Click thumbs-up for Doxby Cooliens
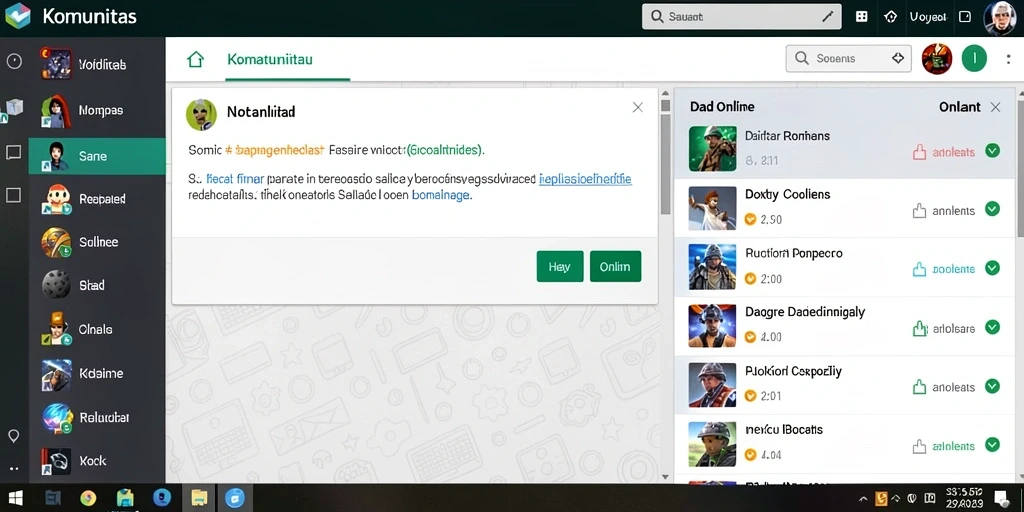Image resolution: width=1024 pixels, height=512 pixels. pos(919,210)
